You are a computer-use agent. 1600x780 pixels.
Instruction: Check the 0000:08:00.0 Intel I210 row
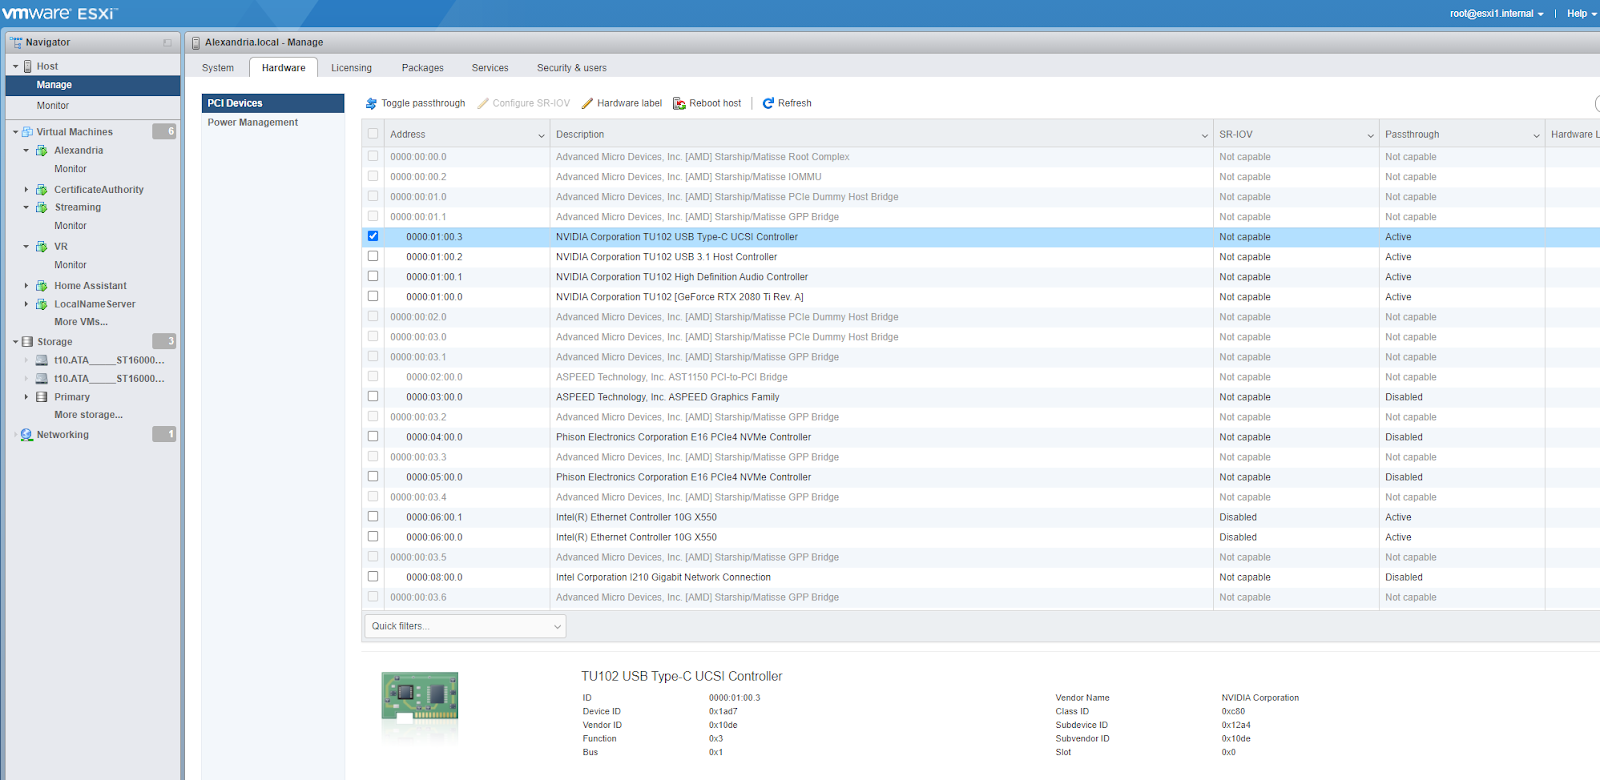tap(373, 576)
